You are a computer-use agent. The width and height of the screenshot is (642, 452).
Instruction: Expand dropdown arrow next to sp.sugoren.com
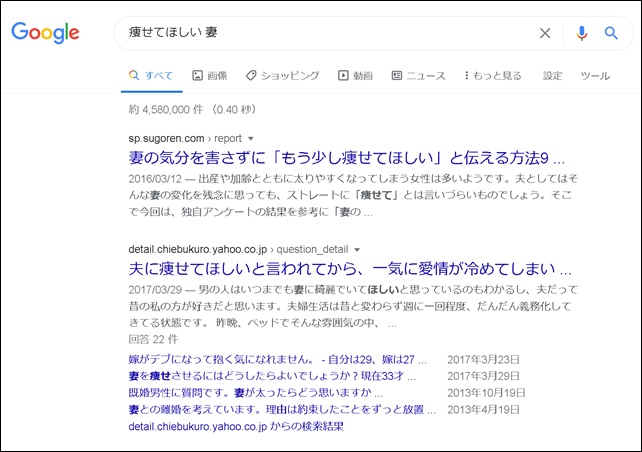point(251,138)
